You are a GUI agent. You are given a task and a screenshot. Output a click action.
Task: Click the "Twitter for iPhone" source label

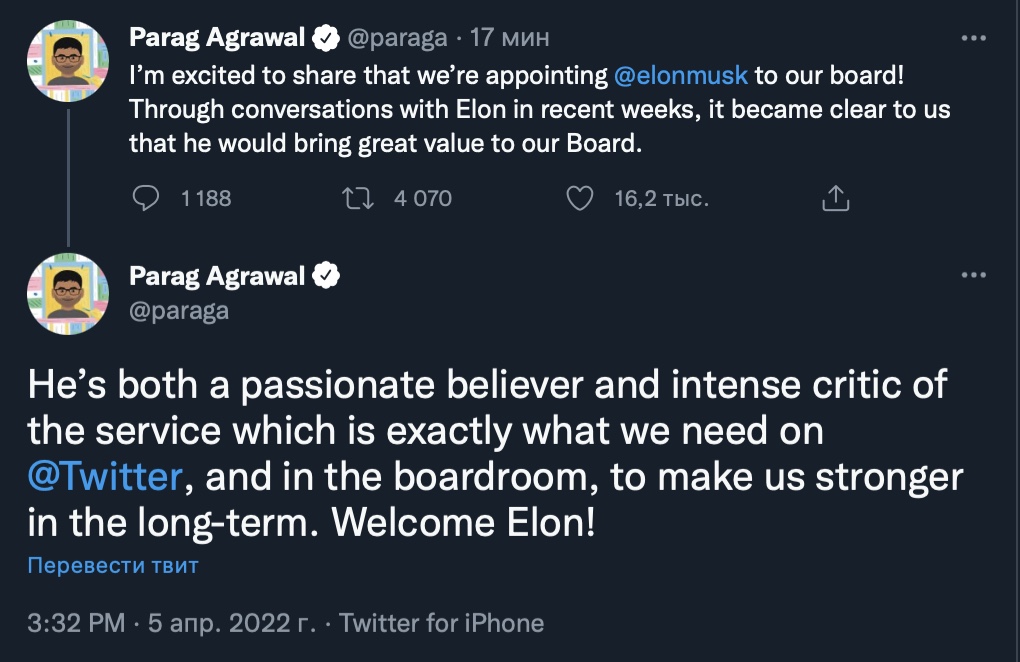(442, 624)
